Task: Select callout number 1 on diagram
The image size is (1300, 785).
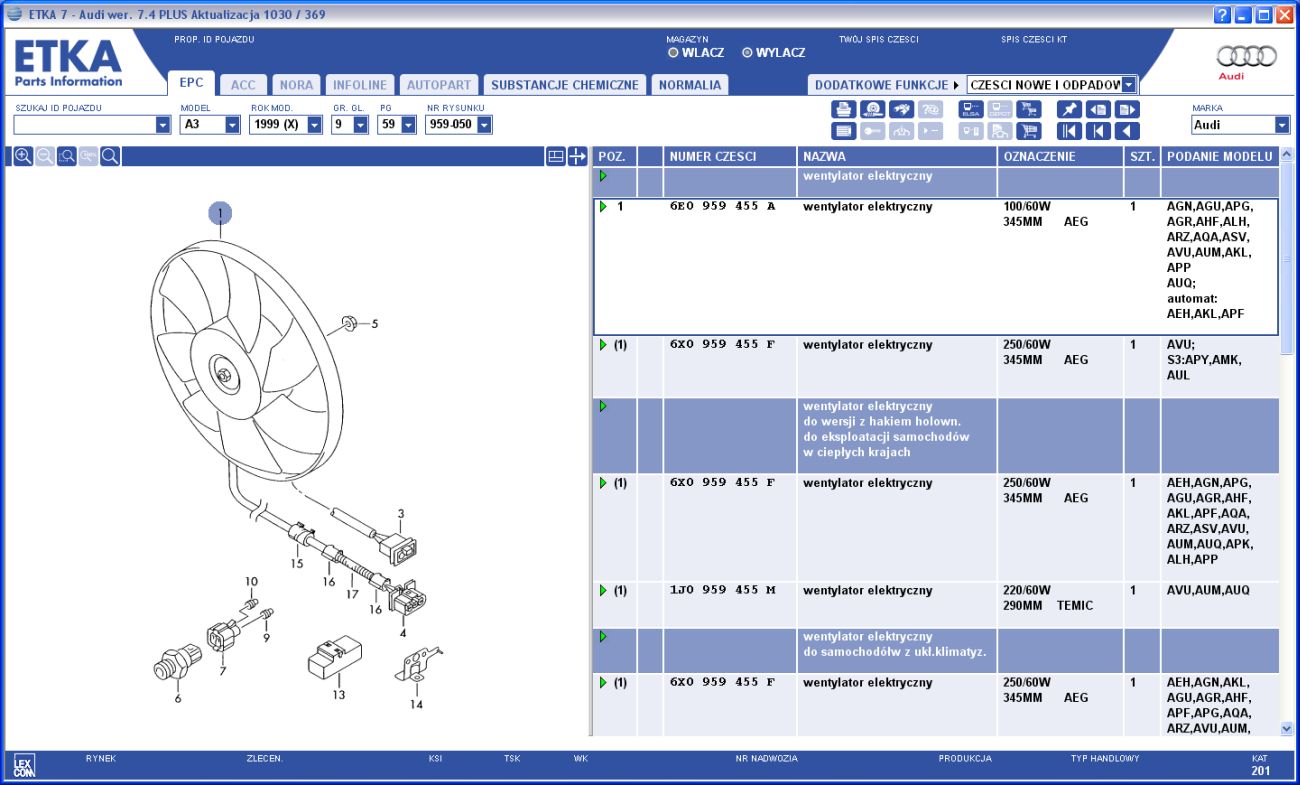Action: [x=220, y=213]
